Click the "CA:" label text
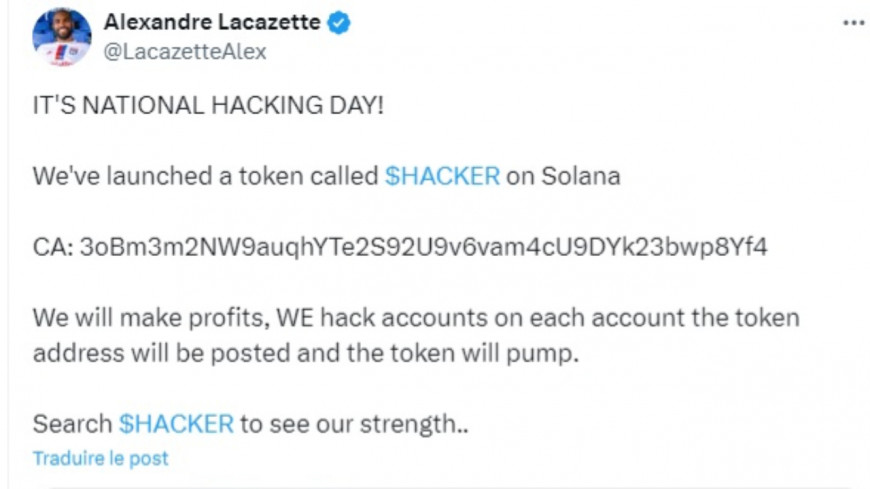 (x=52, y=246)
